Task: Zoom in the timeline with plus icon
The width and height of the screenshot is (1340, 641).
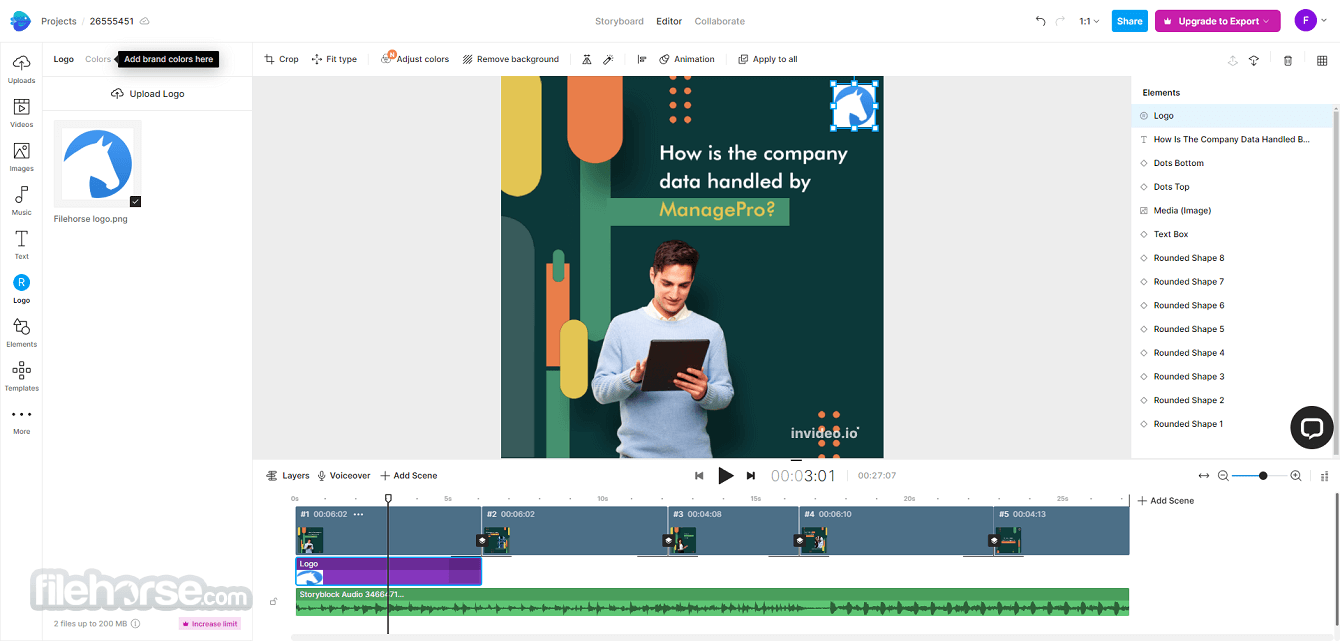Action: pos(1296,476)
